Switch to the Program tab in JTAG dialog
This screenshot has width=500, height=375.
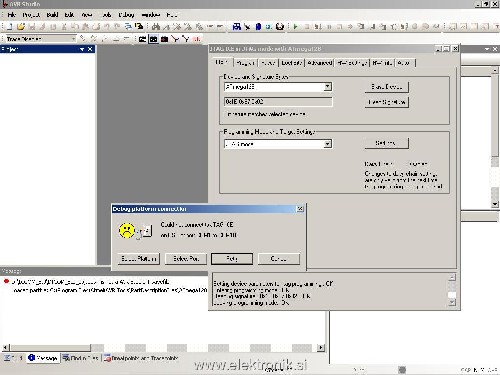click(x=246, y=63)
